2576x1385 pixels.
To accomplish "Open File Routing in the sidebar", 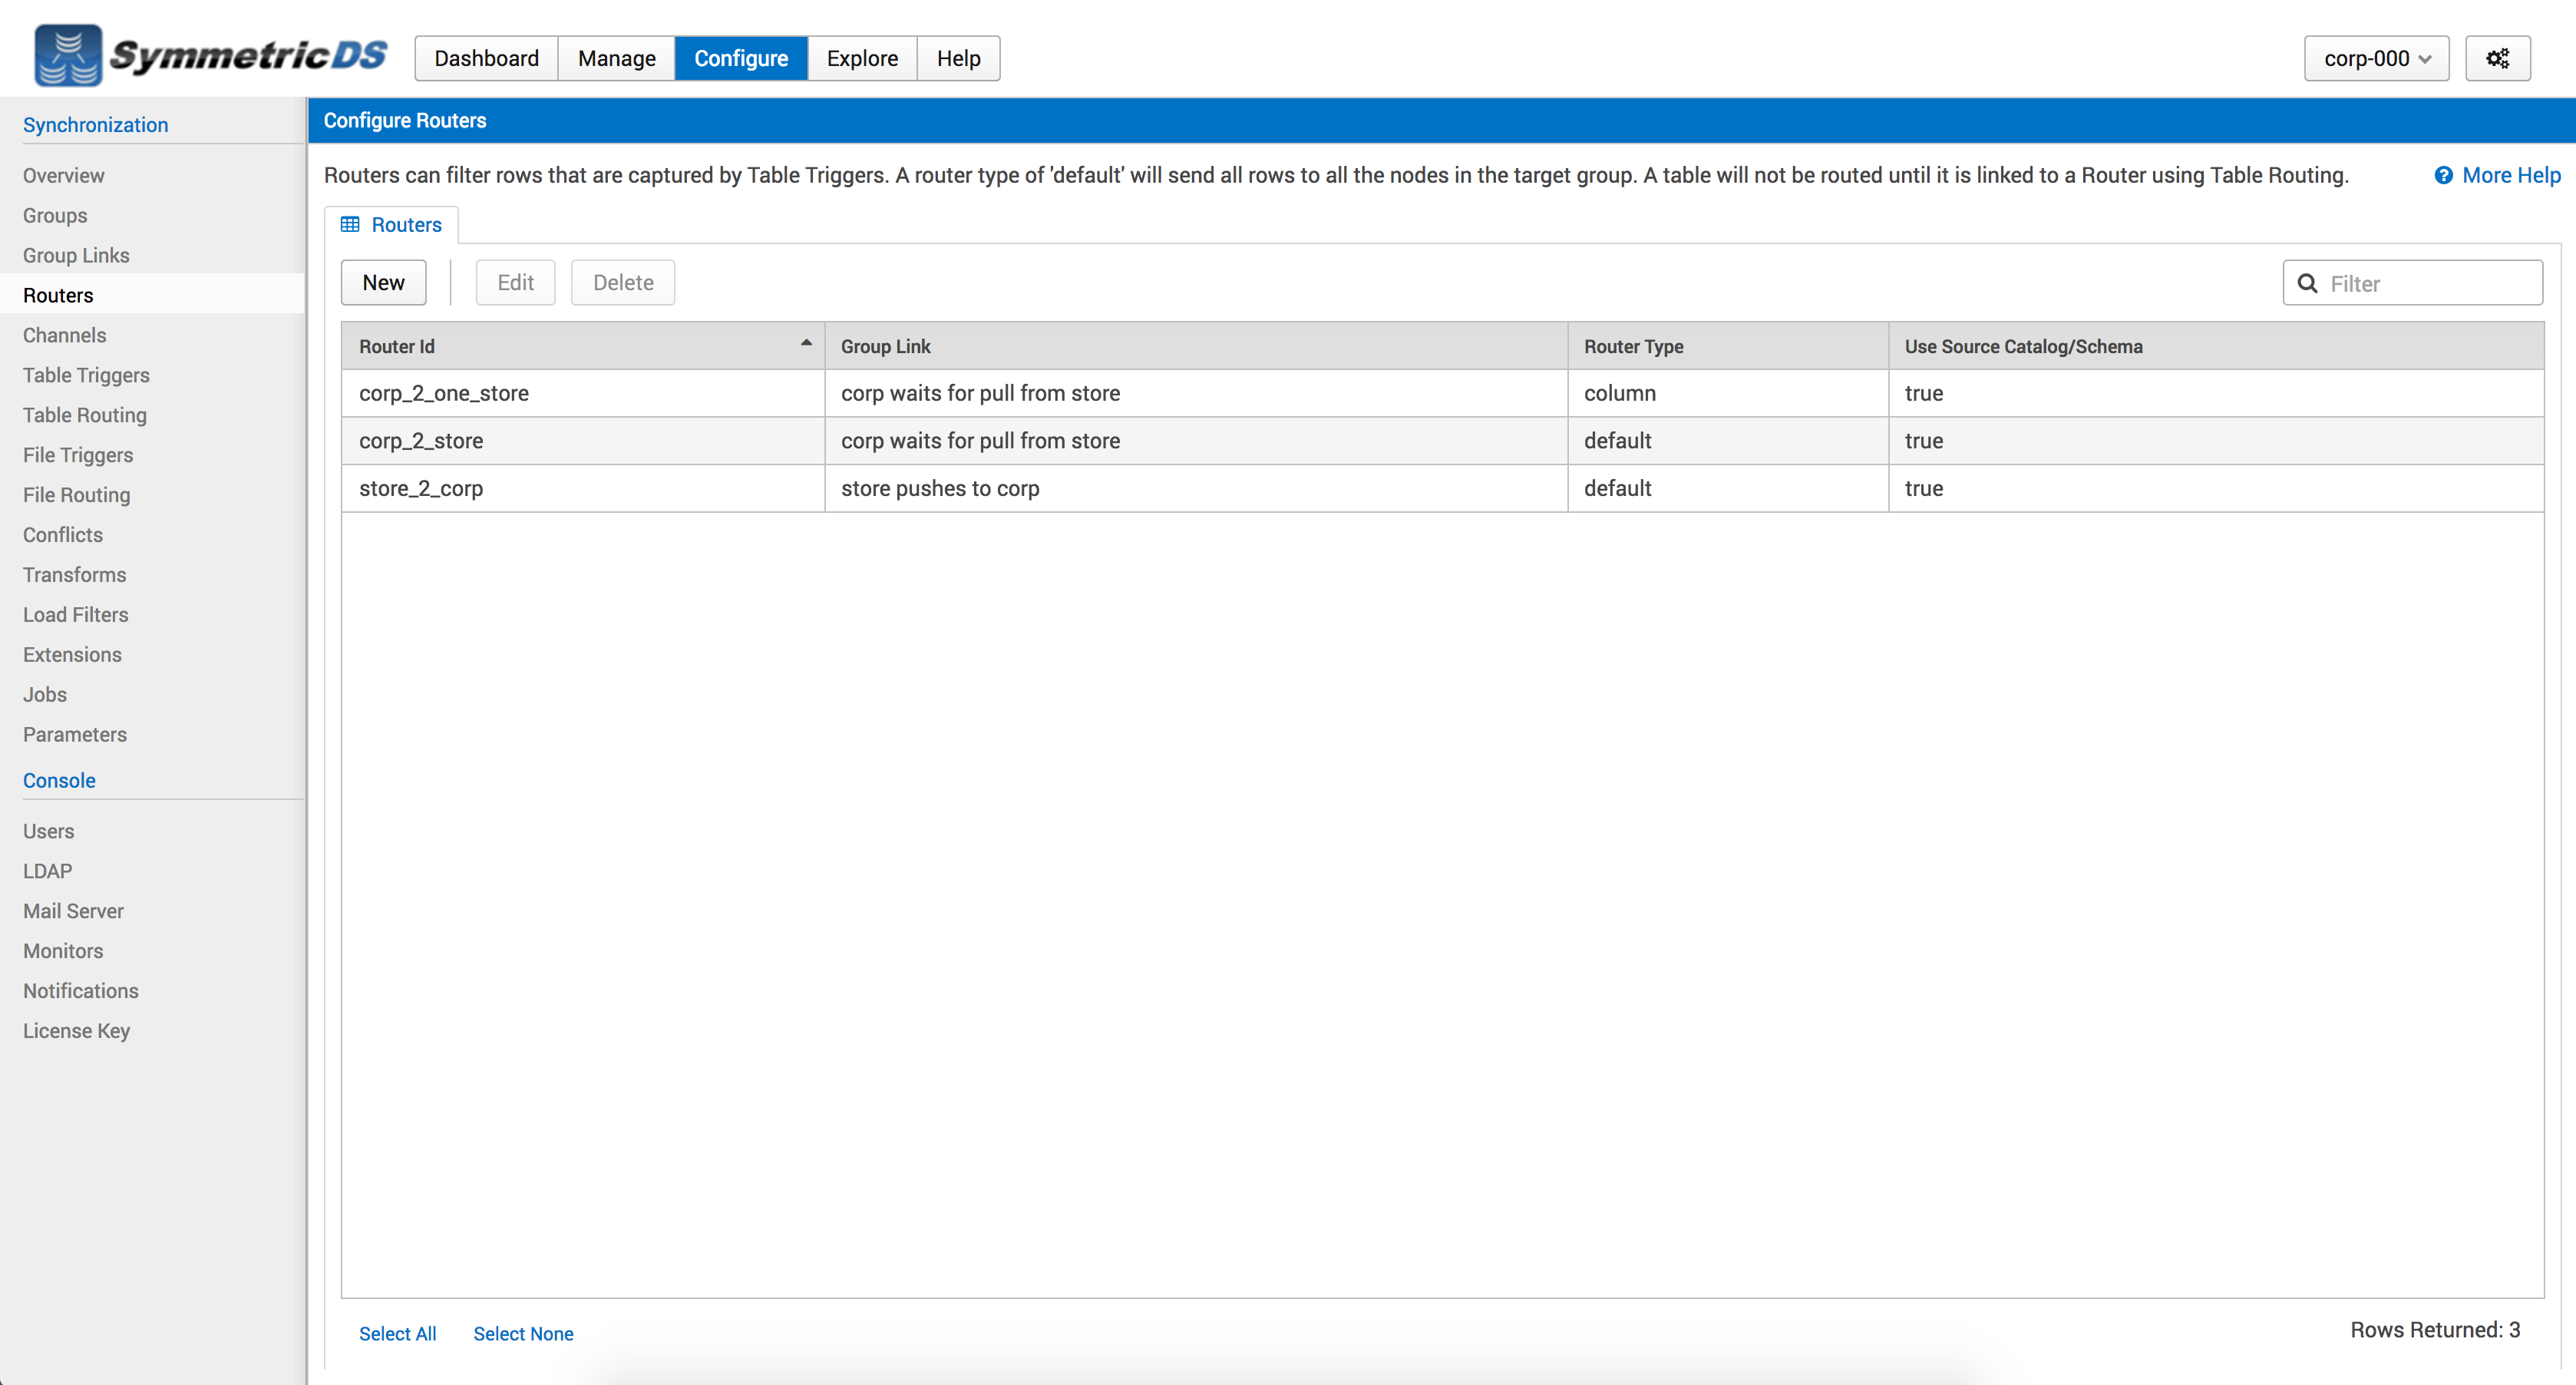I will click(x=76, y=495).
